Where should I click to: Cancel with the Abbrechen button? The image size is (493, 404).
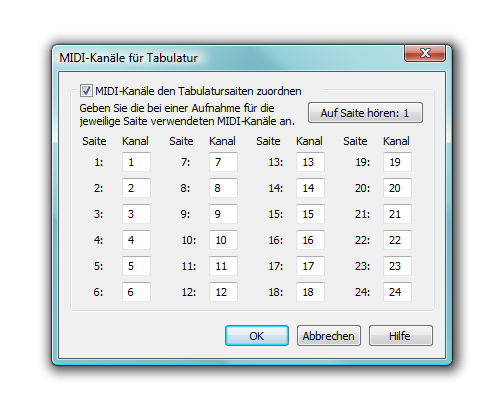click(329, 336)
